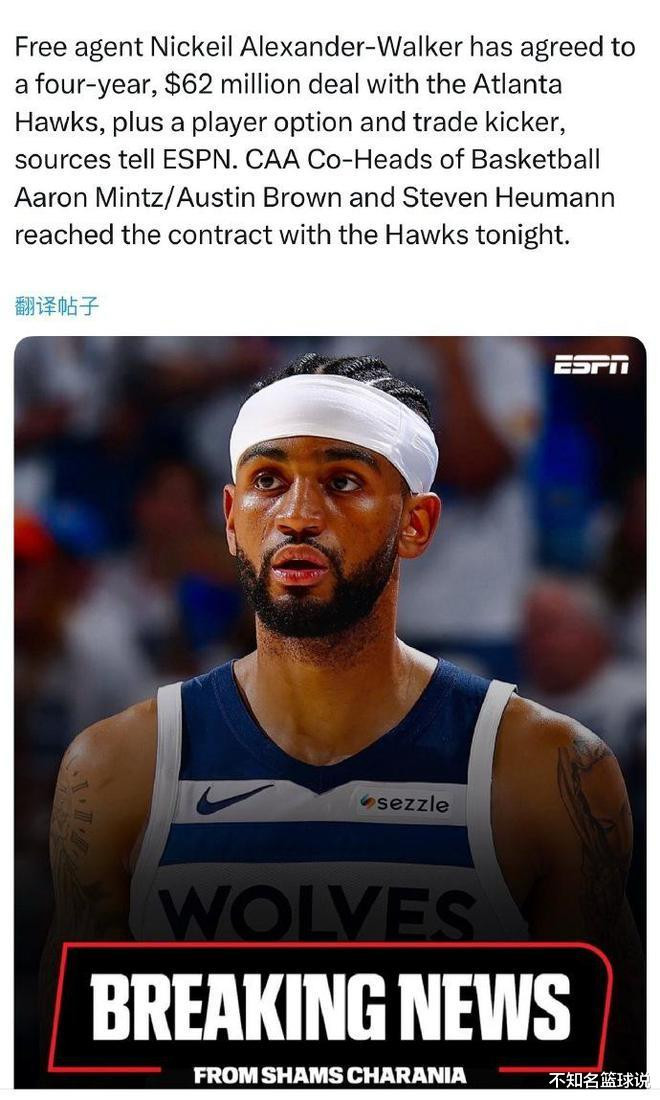This screenshot has width=660, height=1100.
Task: Click the sezzle sponsor patch
Action: (x=404, y=803)
